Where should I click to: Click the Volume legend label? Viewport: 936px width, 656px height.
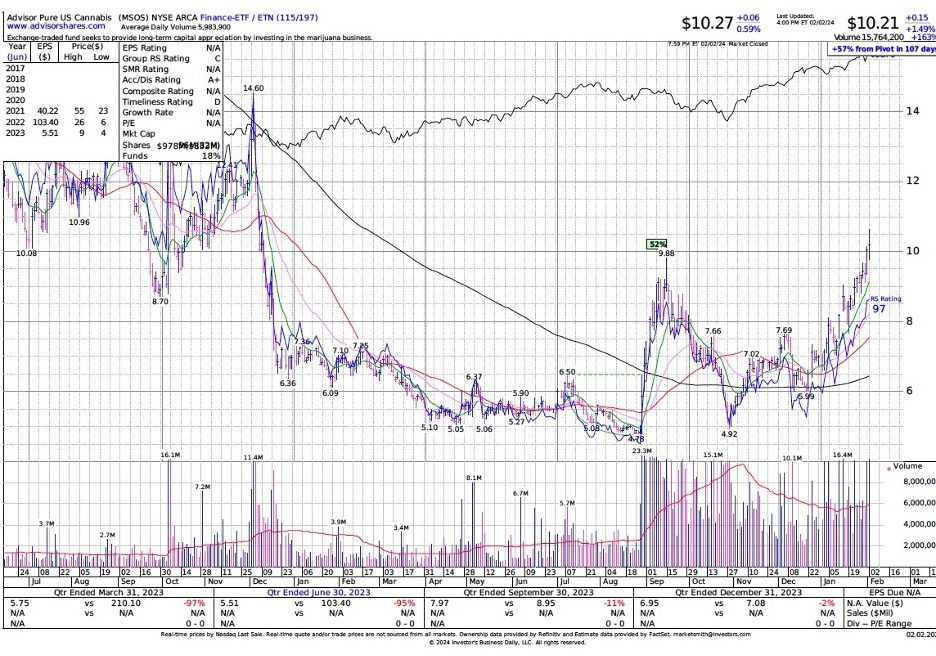click(907, 466)
